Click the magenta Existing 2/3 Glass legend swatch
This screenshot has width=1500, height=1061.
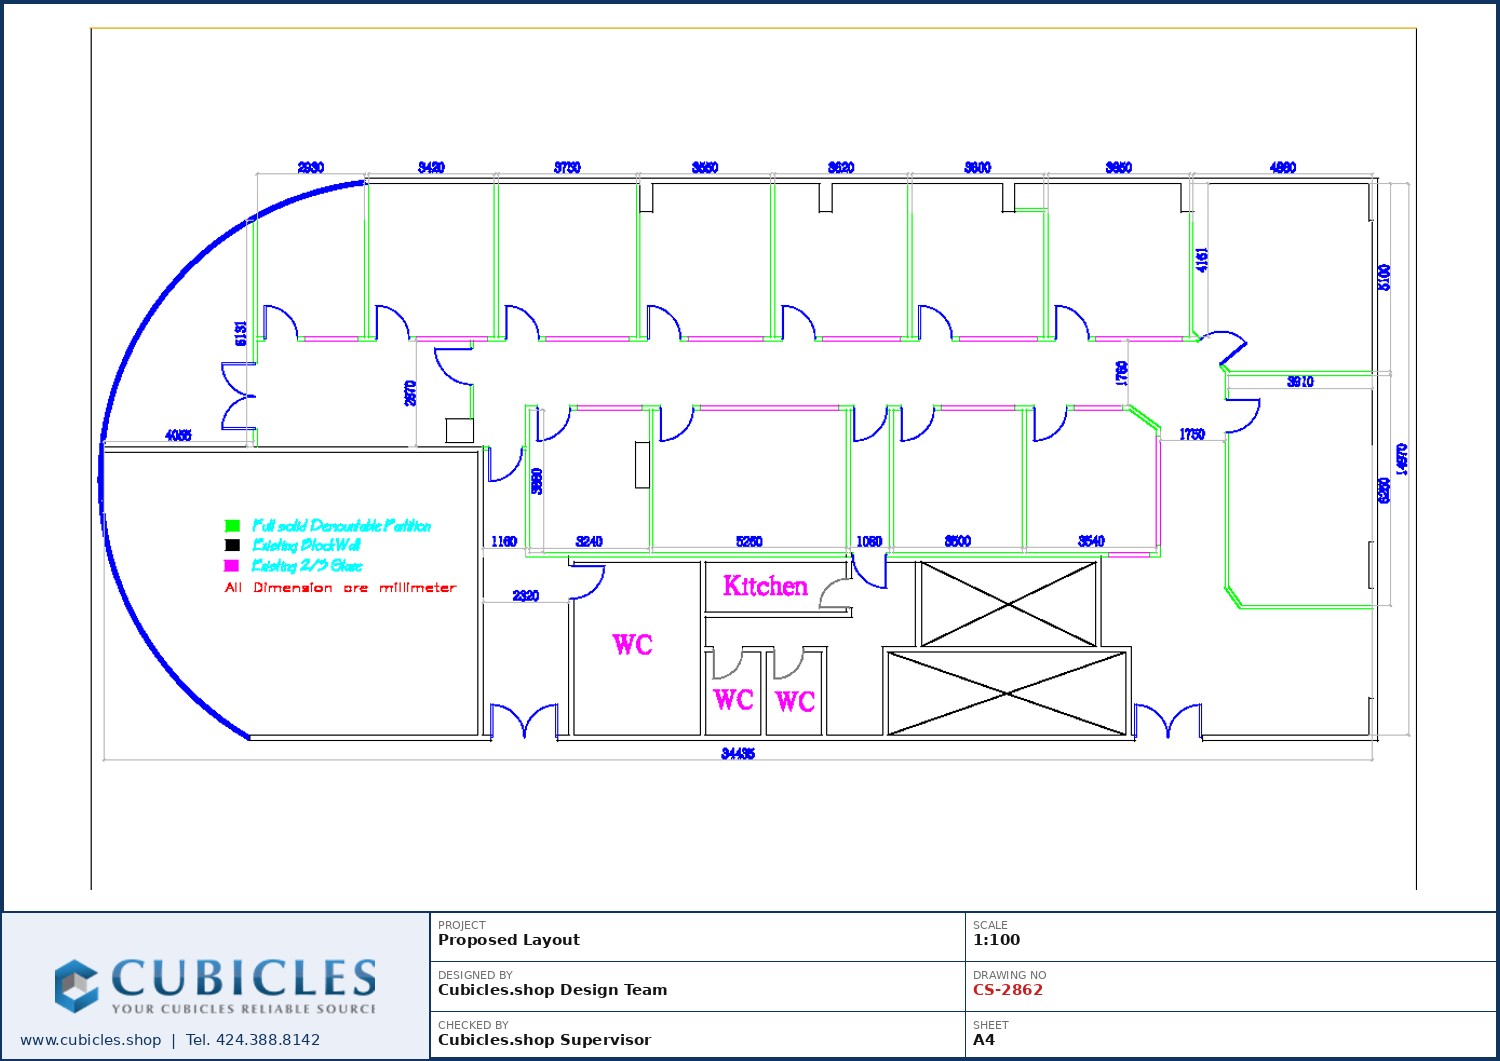click(x=232, y=565)
